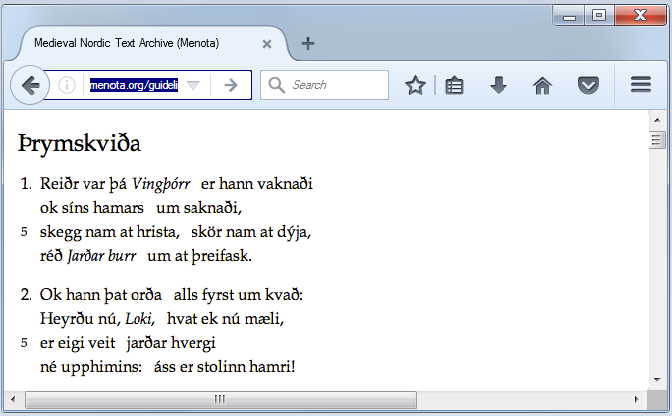The image size is (672, 416).
Task: Show the bookmarks list
Action: 455,86
